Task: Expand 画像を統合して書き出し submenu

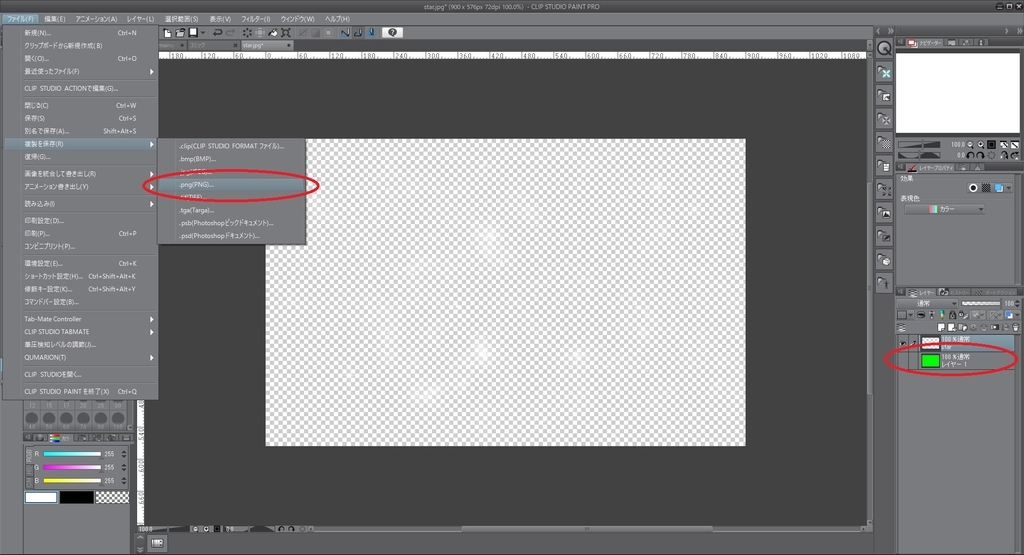Action: 81,174
